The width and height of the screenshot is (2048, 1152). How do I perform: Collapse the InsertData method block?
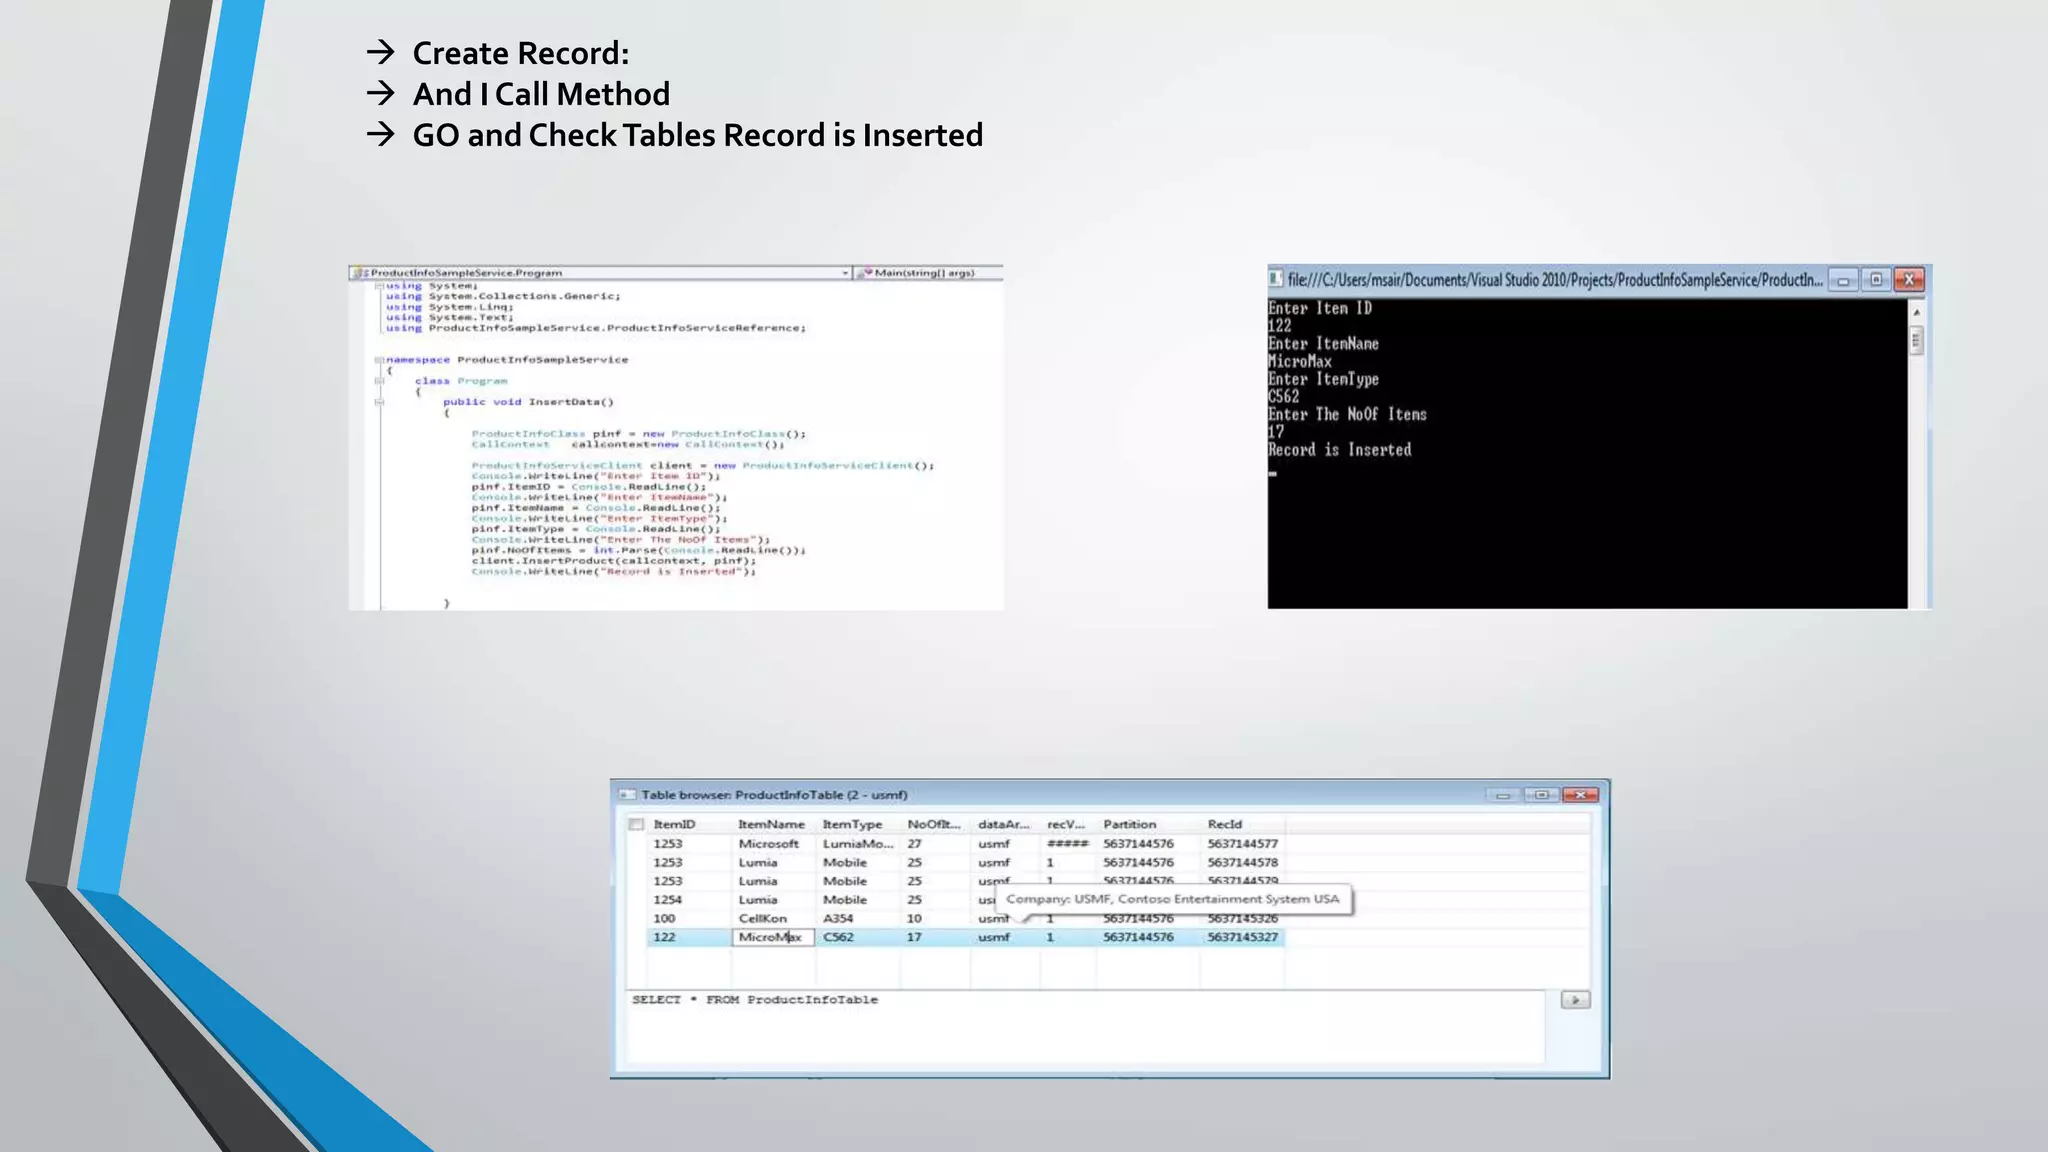[x=380, y=402]
